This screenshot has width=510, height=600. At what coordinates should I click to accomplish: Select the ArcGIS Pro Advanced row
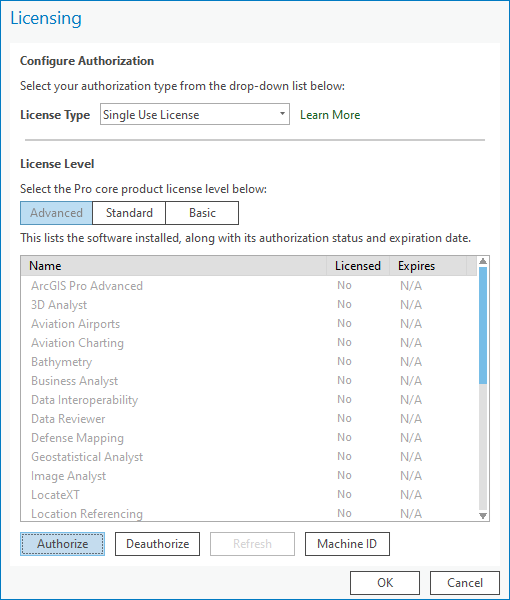pyautogui.click(x=249, y=286)
